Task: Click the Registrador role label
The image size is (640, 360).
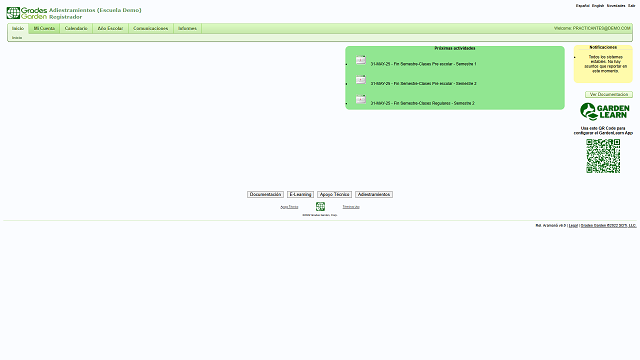Action: pyautogui.click(x=66, y=17)
